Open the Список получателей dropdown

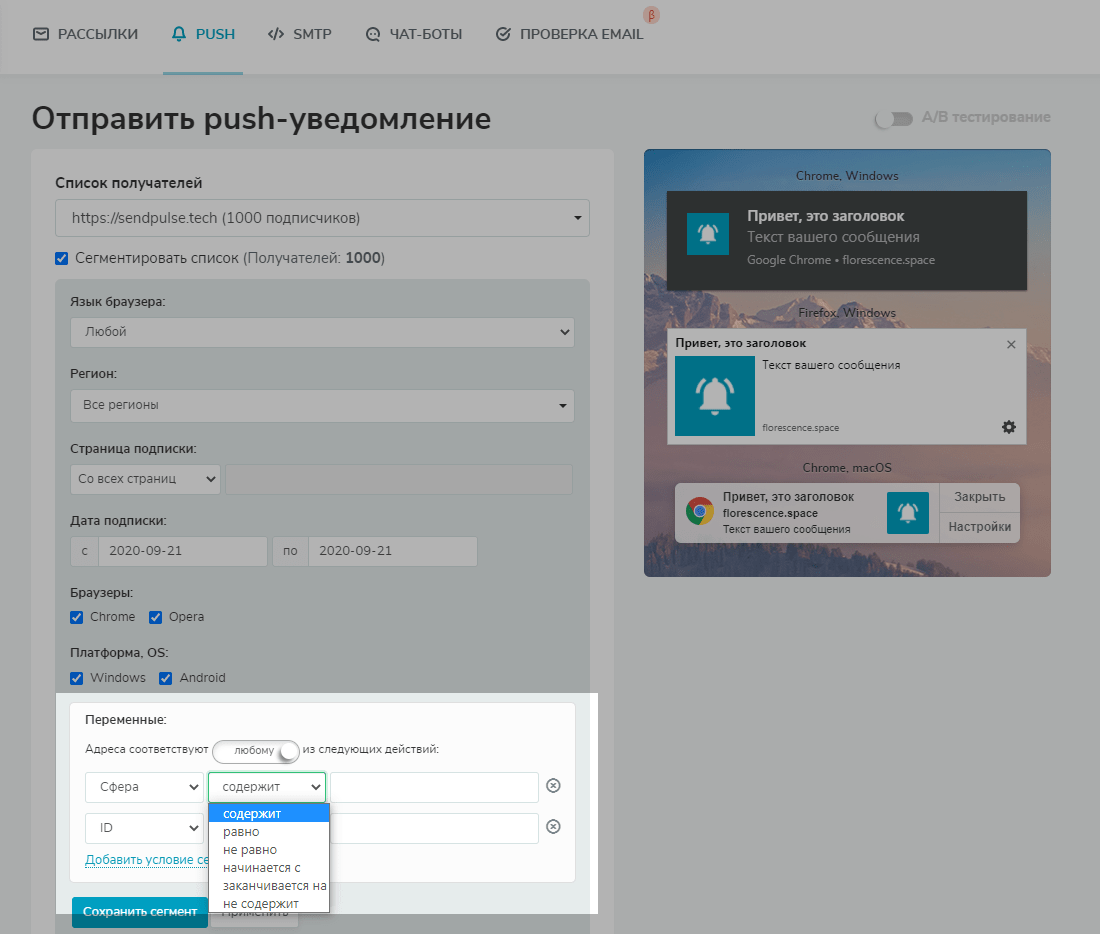(x=322, y=218)
